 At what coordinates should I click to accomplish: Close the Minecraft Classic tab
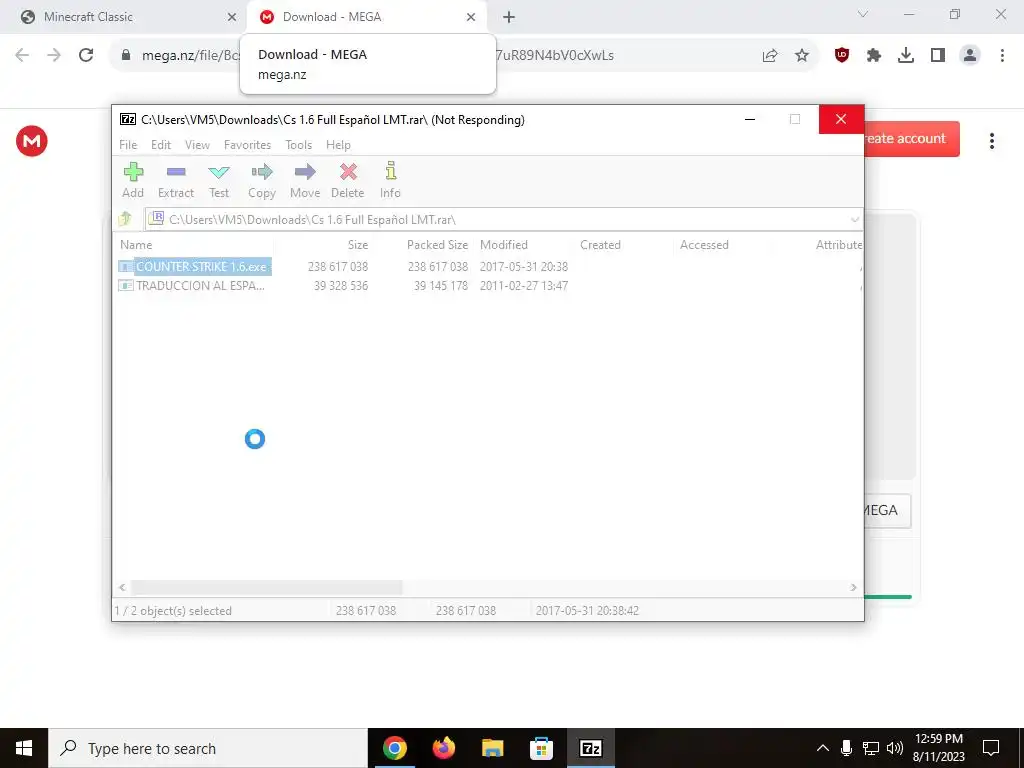pos(232,17)
